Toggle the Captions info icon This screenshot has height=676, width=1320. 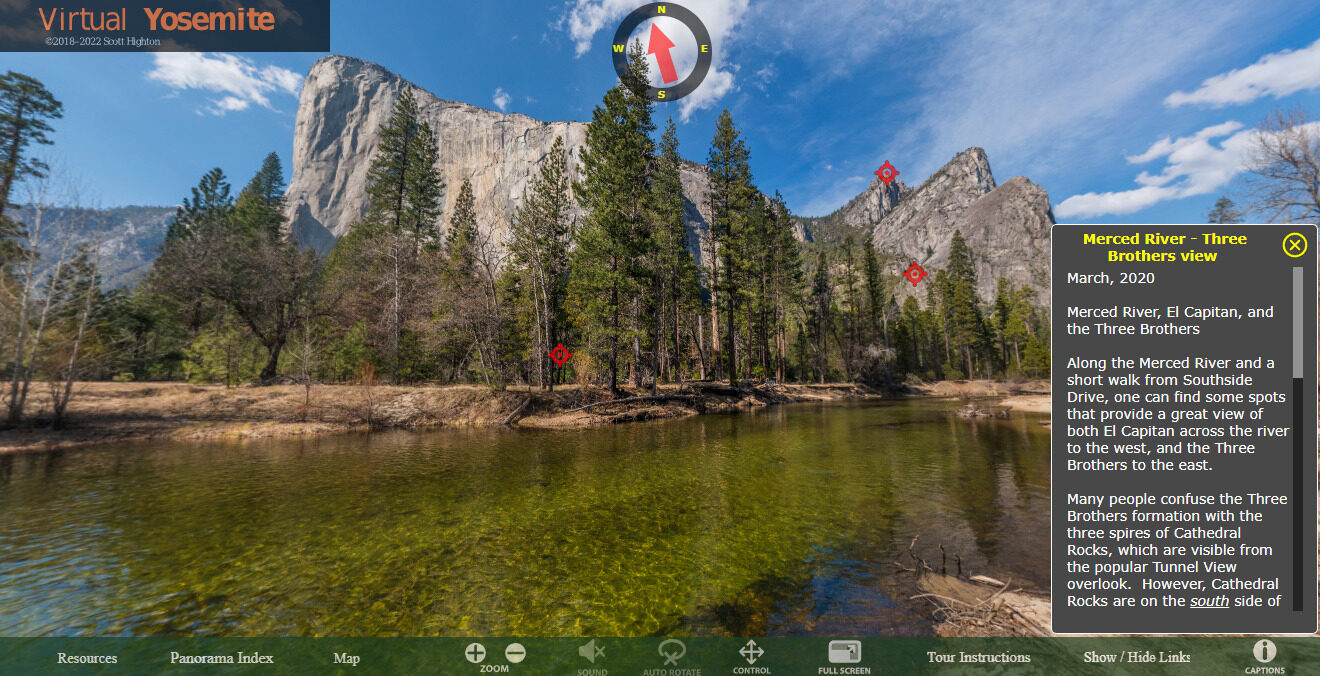(1264, 652)
